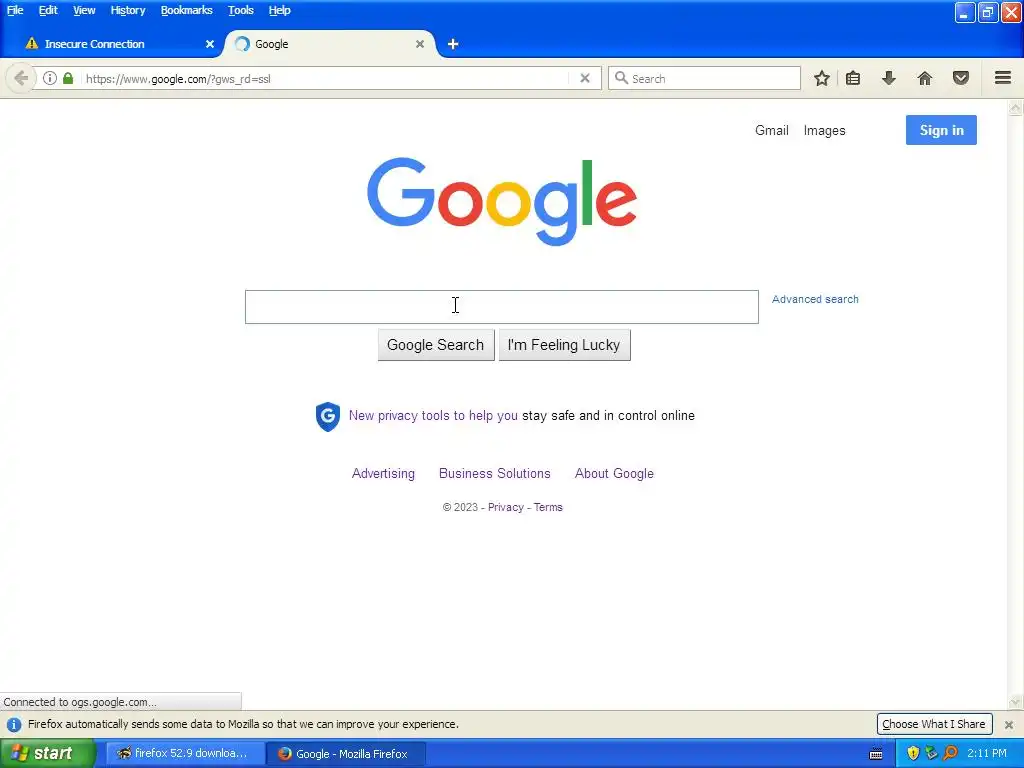Open the File menu
This screenshot has width=1024, height=768.
15,10
